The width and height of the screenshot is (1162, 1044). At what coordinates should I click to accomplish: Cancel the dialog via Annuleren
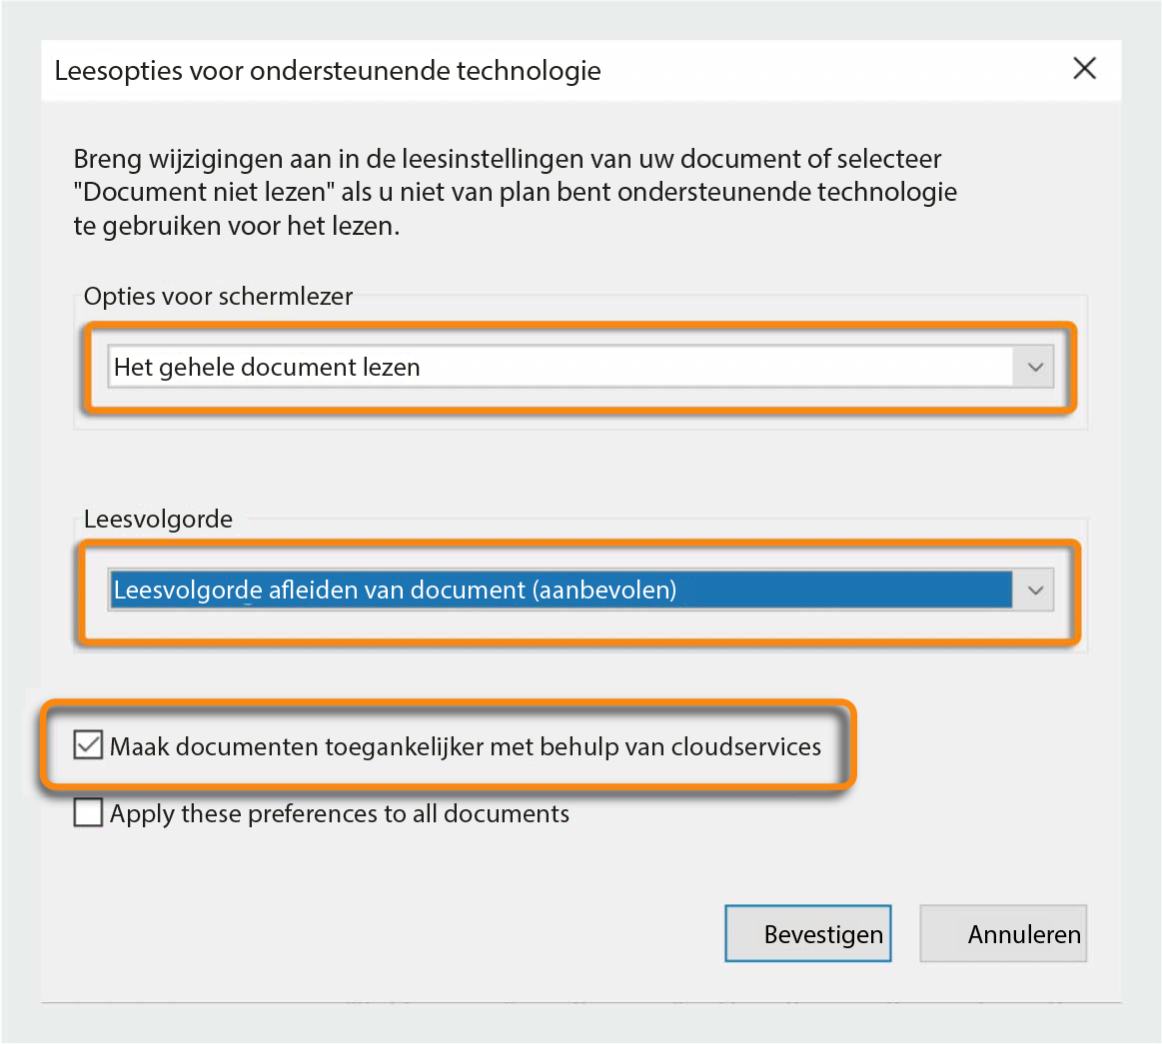coord(1003,933)
